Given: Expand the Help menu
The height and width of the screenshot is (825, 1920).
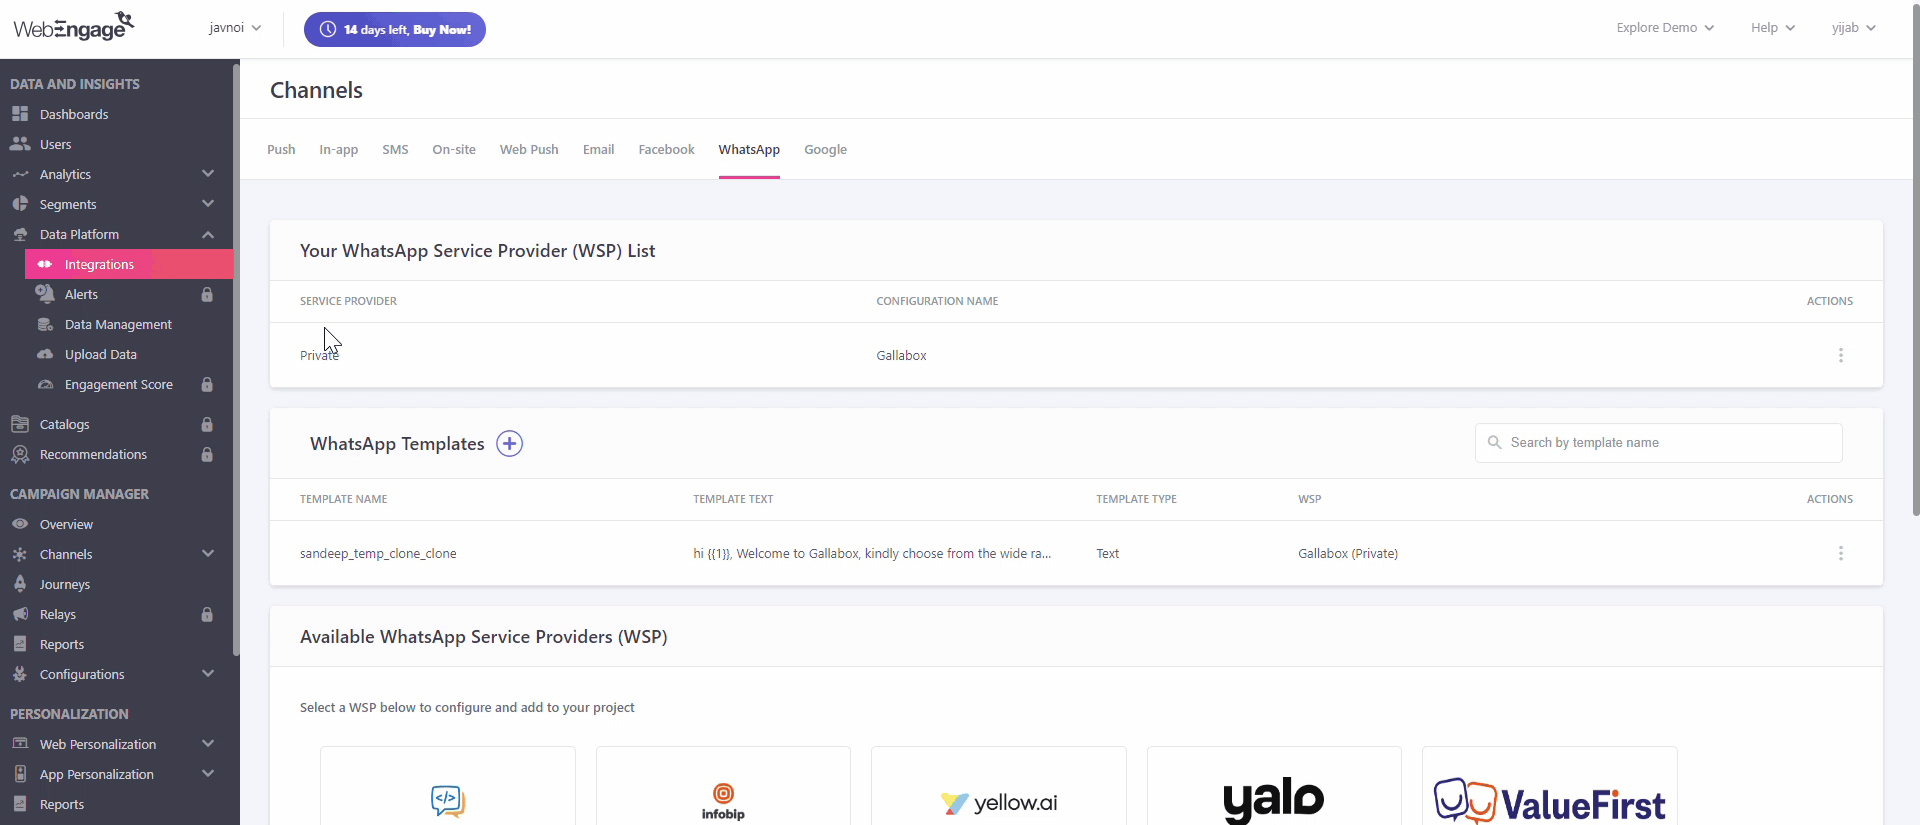Looking at the screenshot, I should point(1772,28).
